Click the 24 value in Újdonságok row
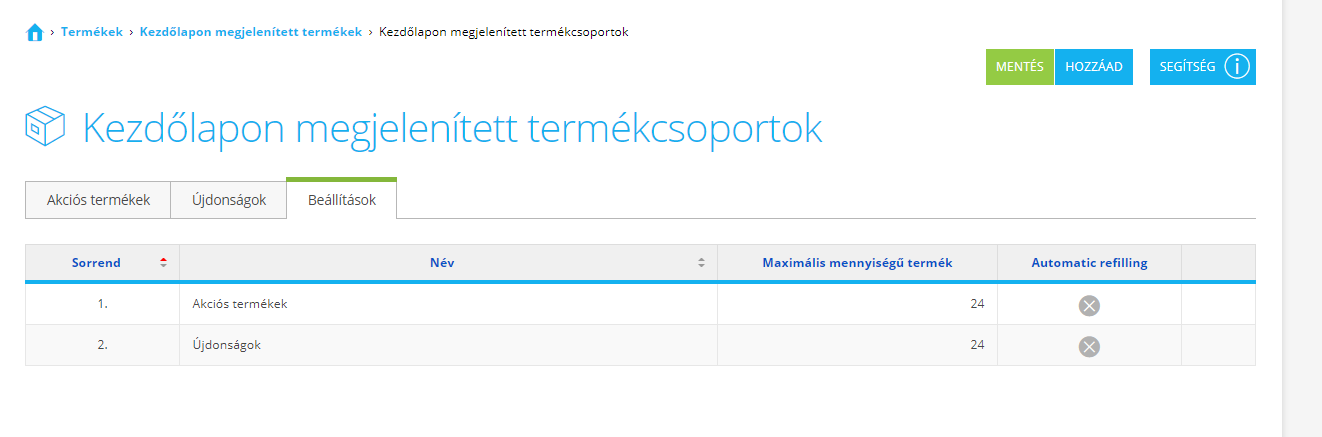1322x437 pixels. pos(977,345)
